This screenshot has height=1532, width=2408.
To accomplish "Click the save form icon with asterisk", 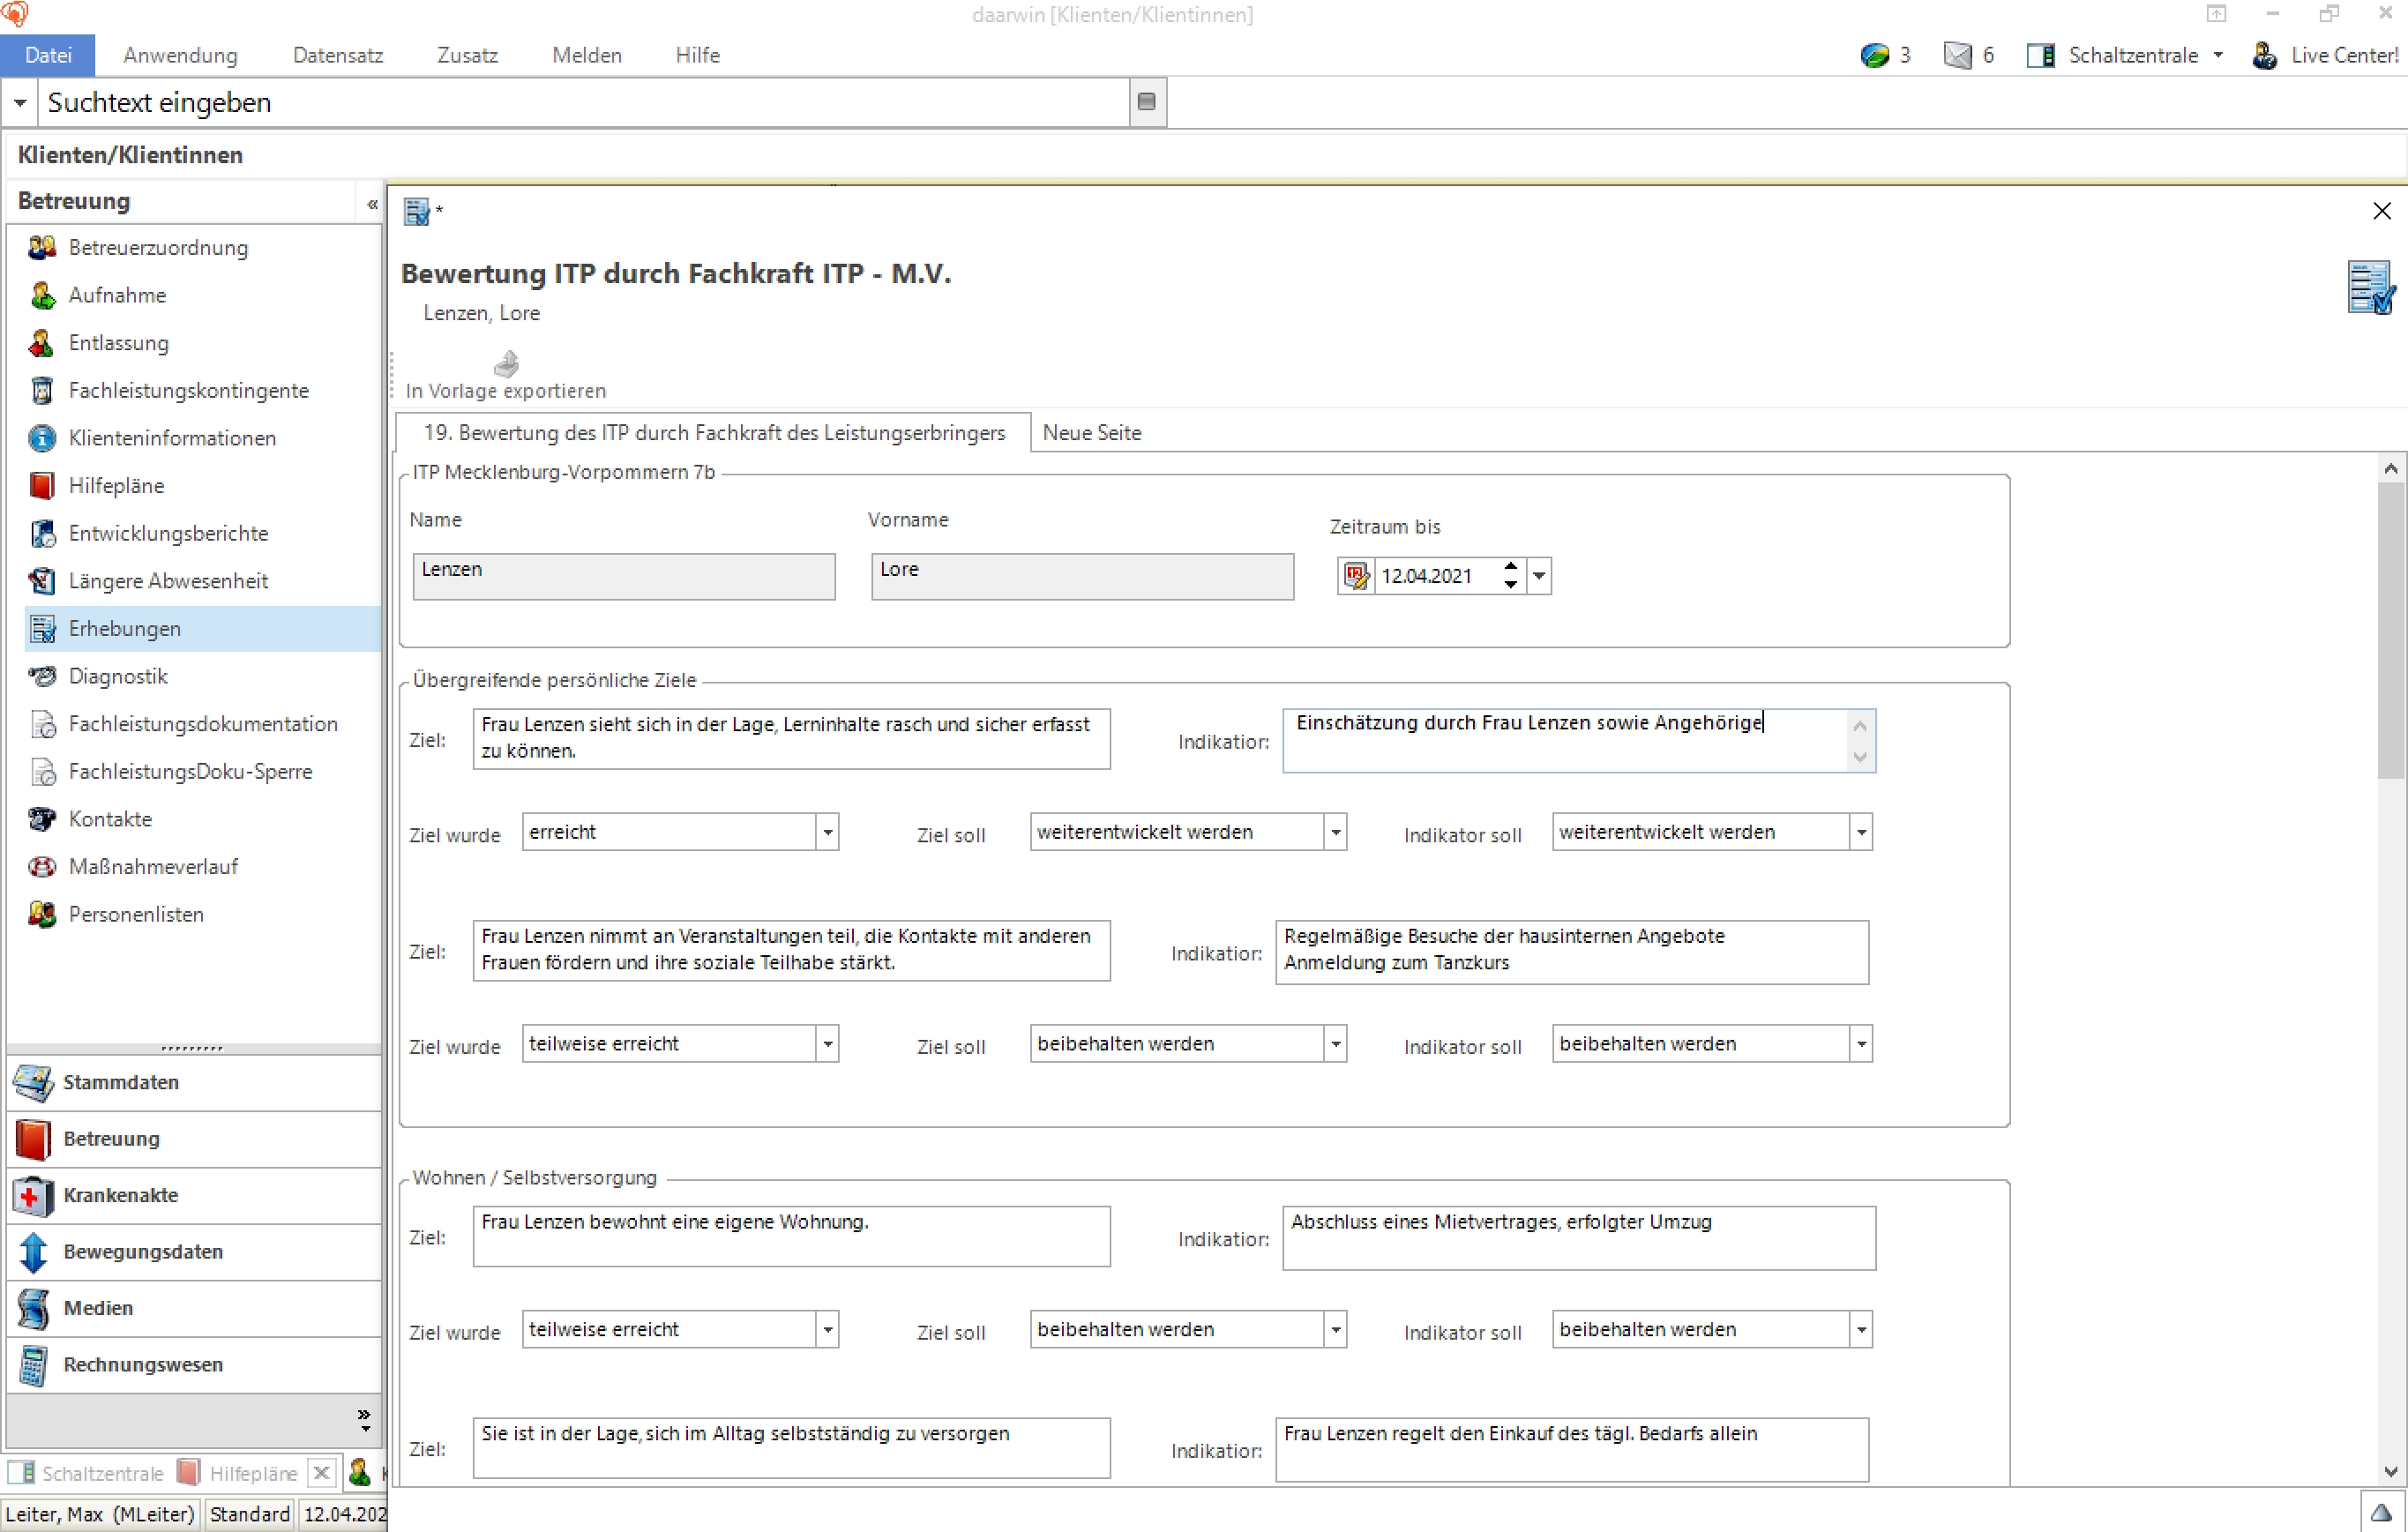I will 417,211.
